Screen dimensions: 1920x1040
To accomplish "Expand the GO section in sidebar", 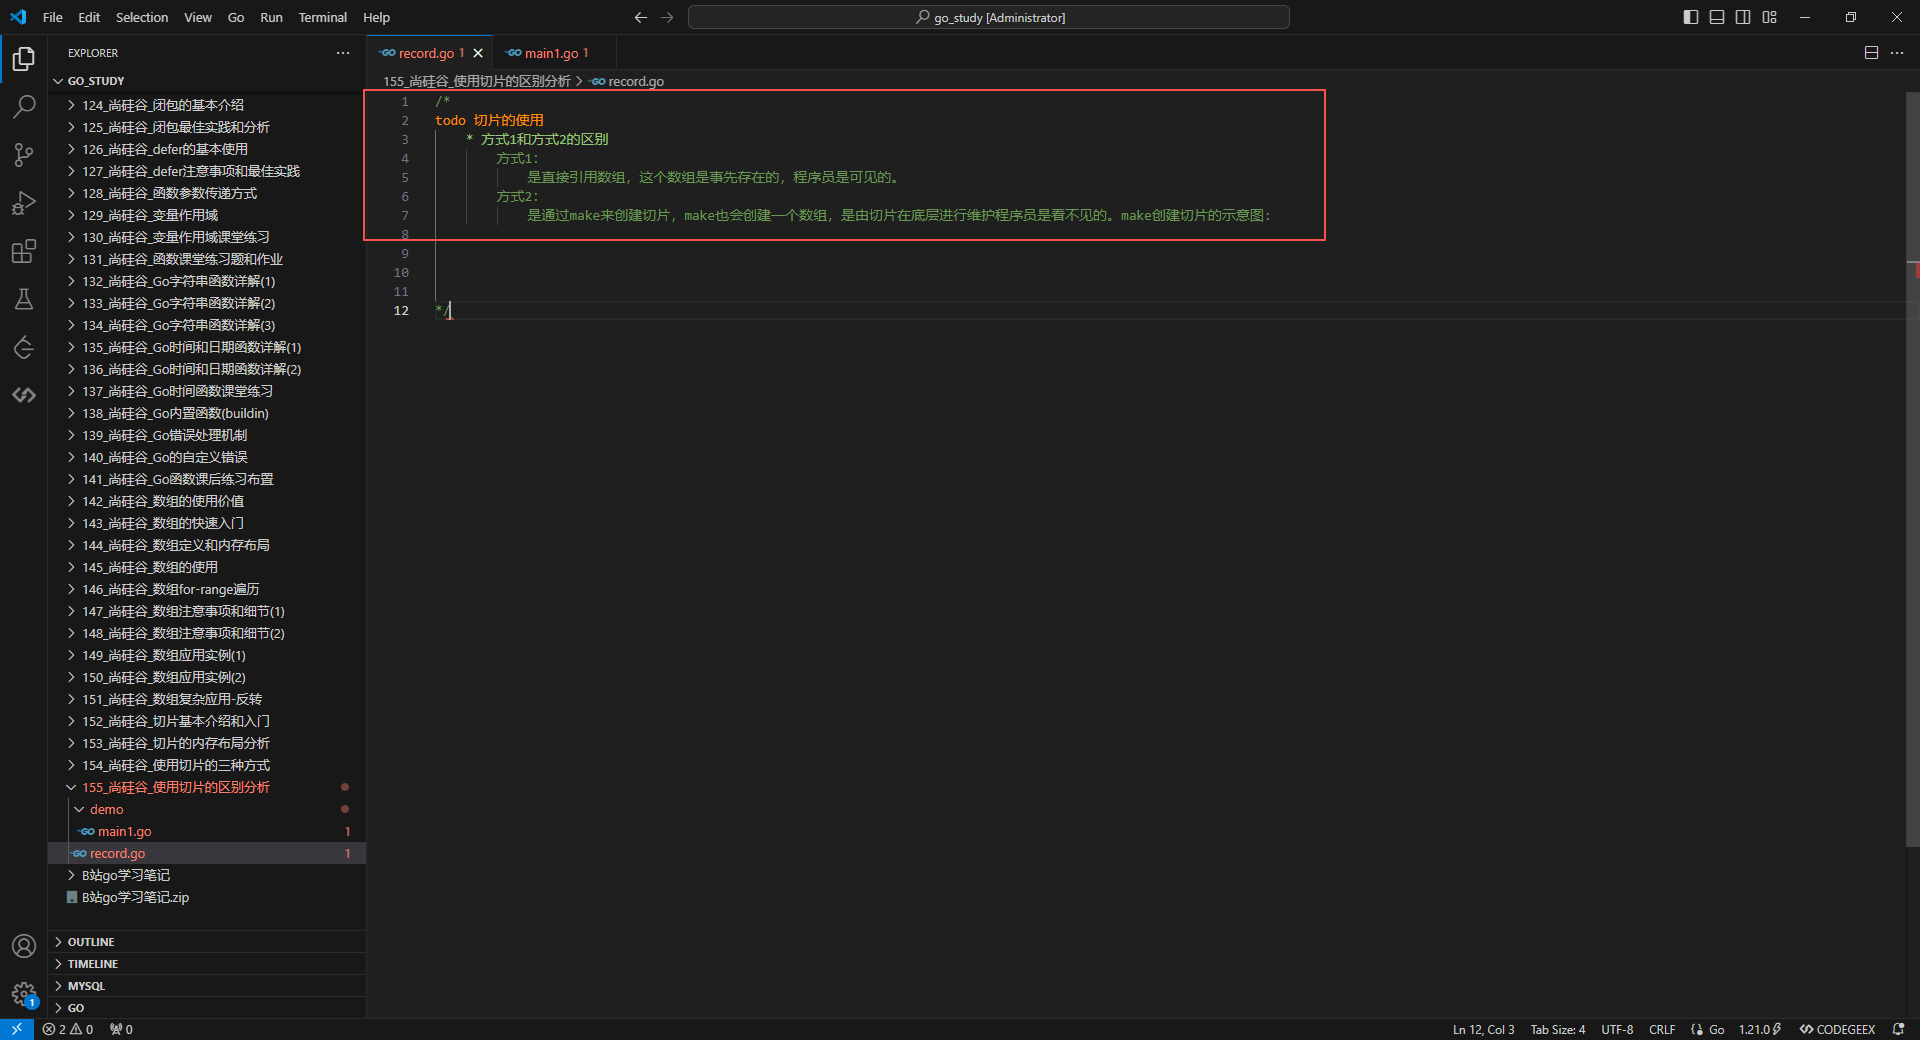I will click(x=207, y=1008).
